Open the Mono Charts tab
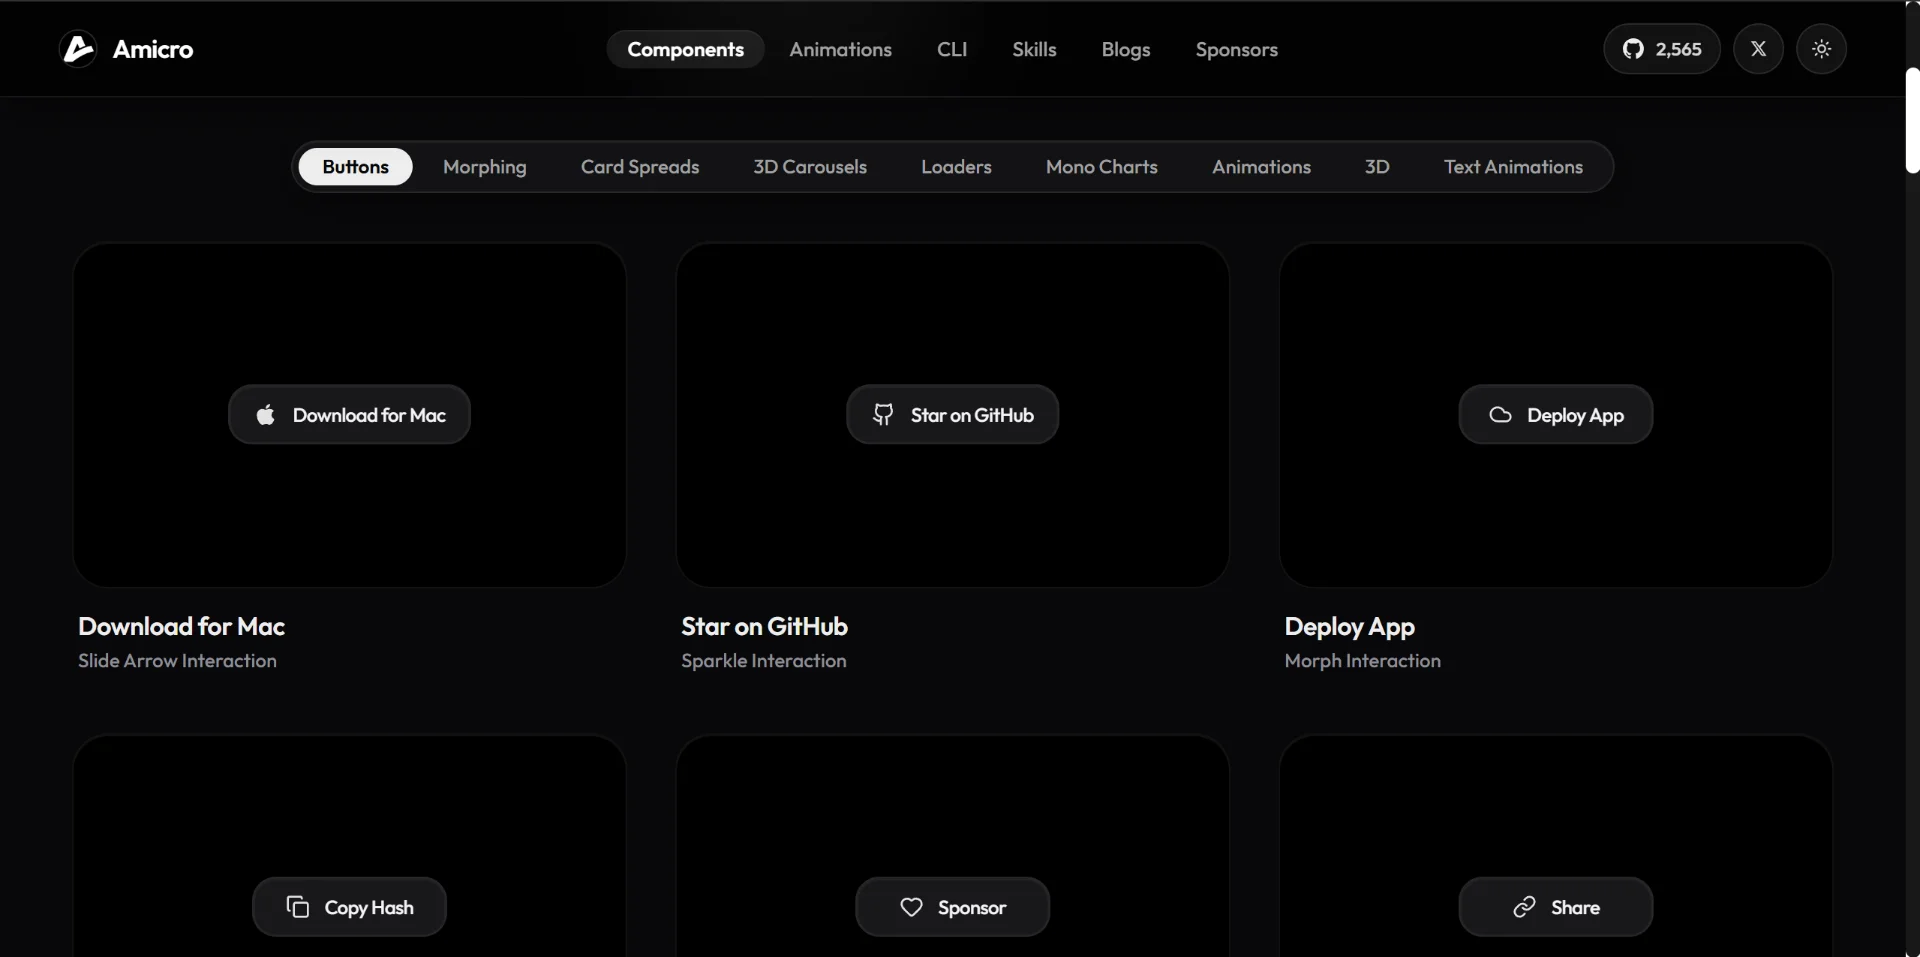Viewport: 1920px width, 957px height. (x=1102, y=167)
